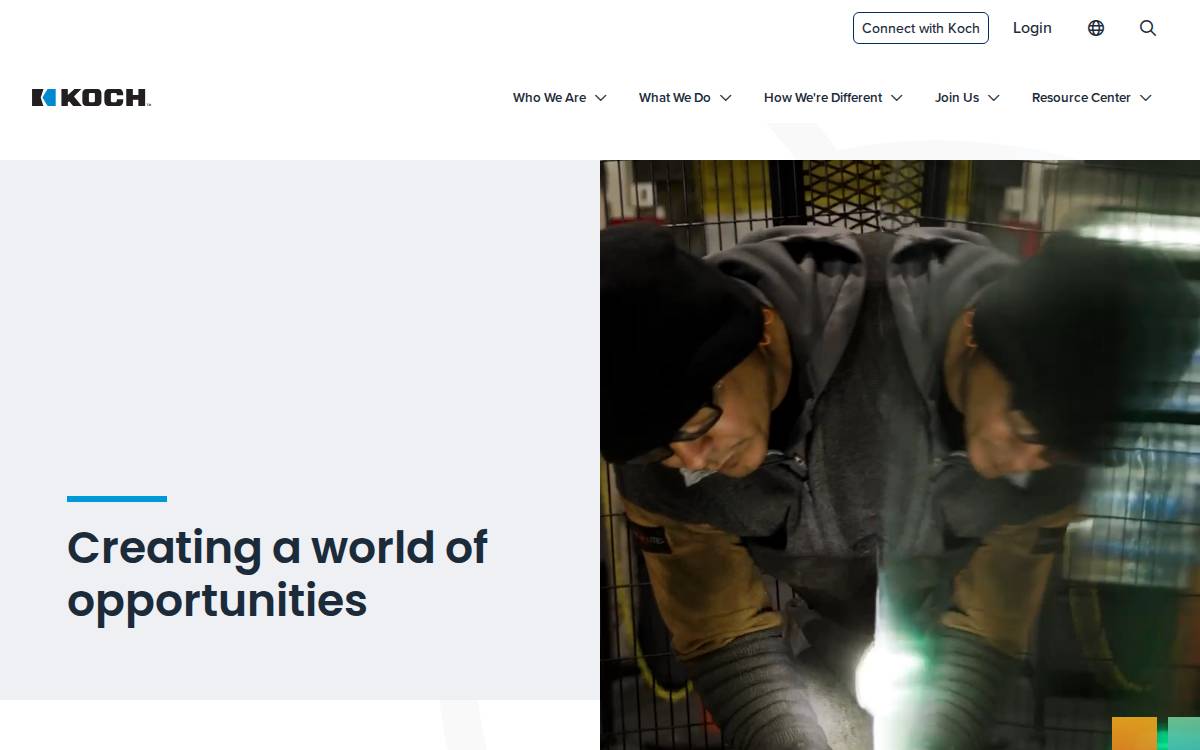The image size is (1200, 750).
Task: Open the What We Do menu
Action: pos(674,98)
